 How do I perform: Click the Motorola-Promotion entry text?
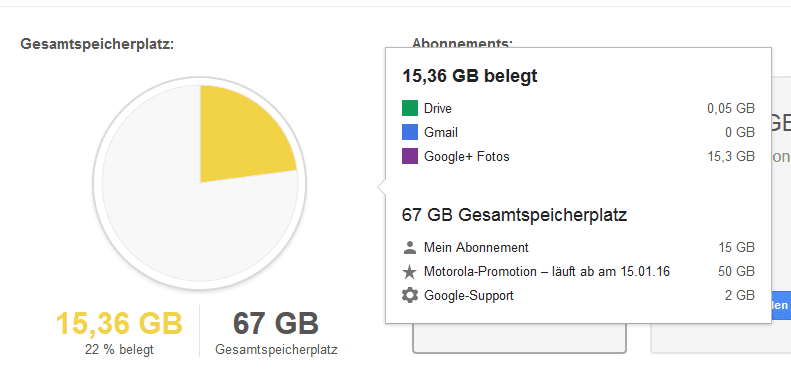point(547,272)
